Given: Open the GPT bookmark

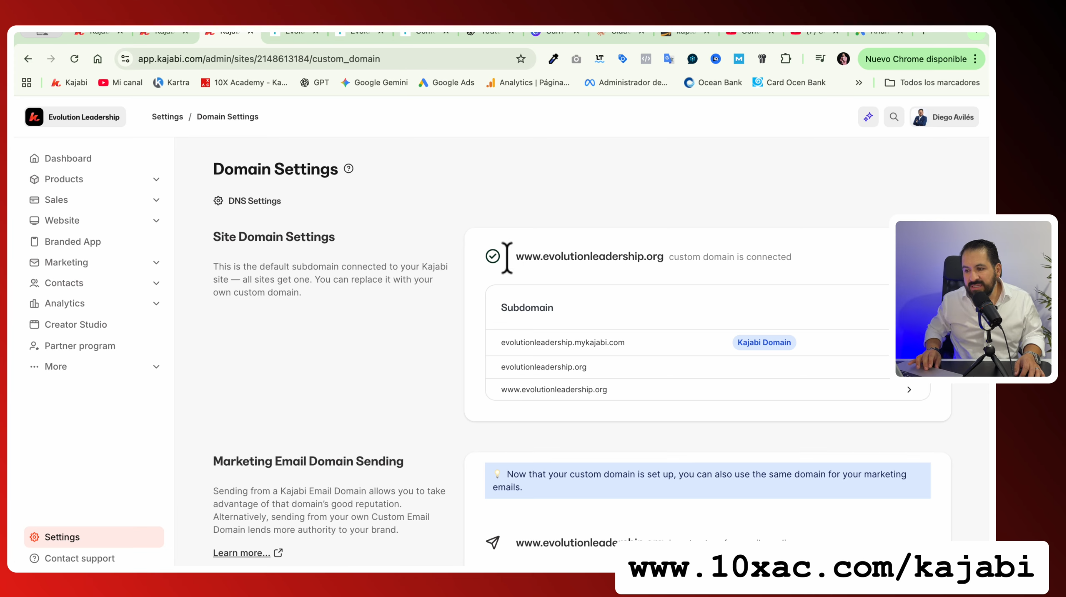Looking at the screenshot, I should (x=314, y=82).
